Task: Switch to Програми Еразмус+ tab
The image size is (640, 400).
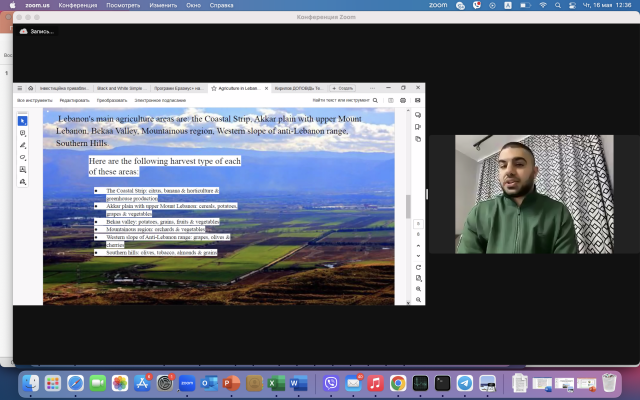Action: tap(178, 88)
